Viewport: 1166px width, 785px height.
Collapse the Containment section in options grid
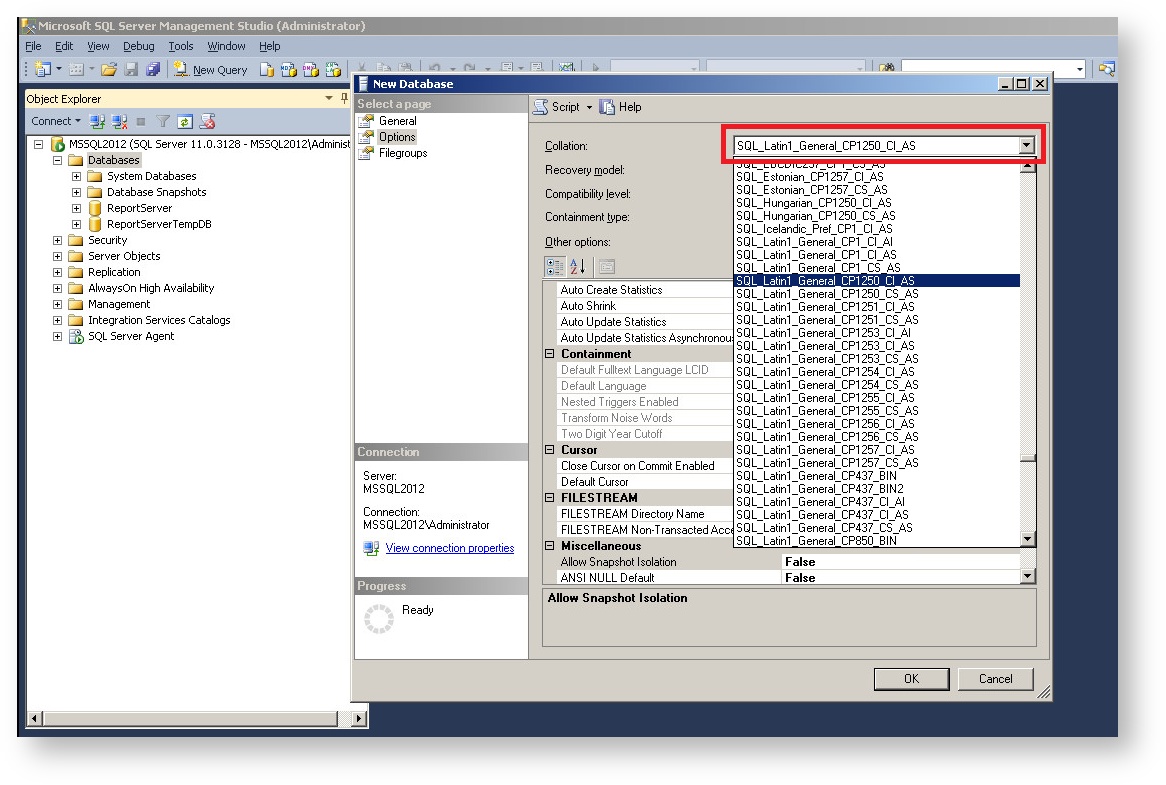click(550, 354)
